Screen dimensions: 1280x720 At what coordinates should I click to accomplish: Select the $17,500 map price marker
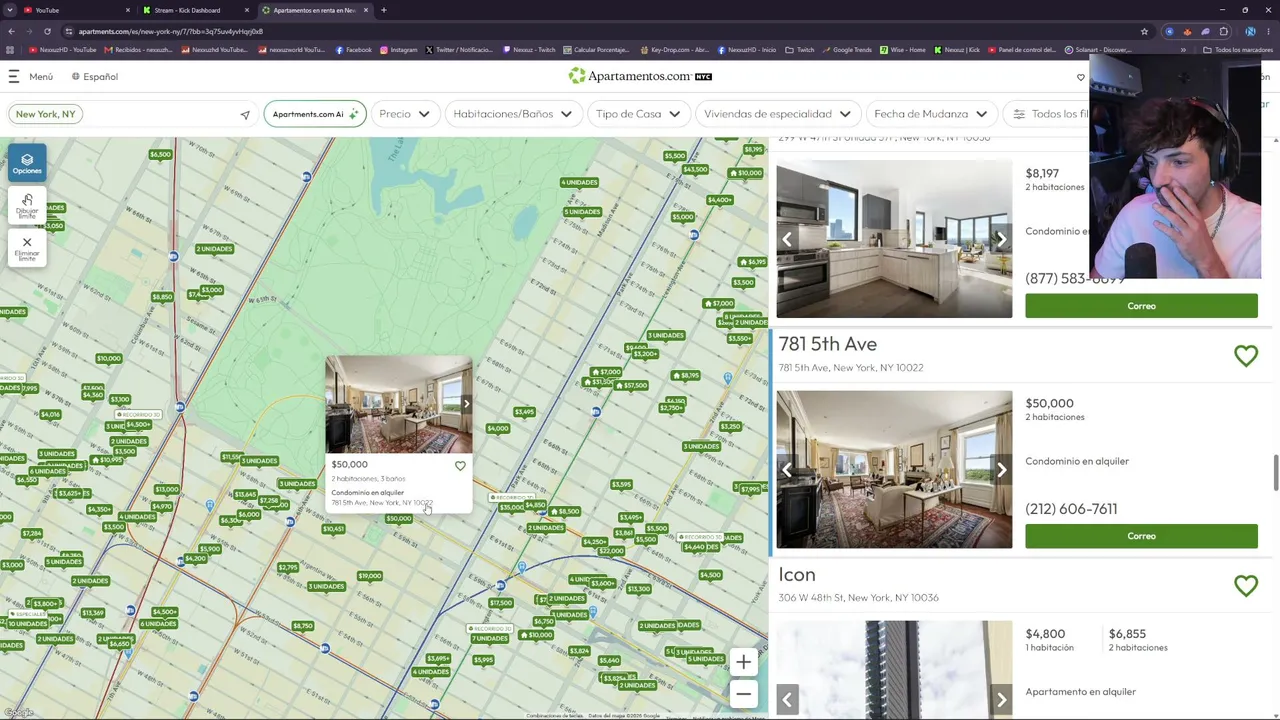click(500, 602)
